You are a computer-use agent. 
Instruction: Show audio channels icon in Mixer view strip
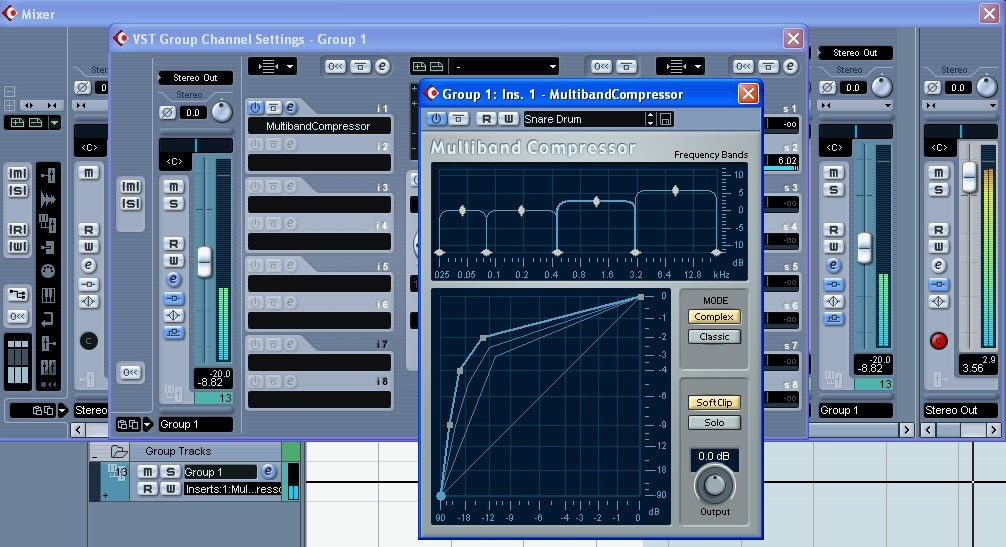click(48, 199)
